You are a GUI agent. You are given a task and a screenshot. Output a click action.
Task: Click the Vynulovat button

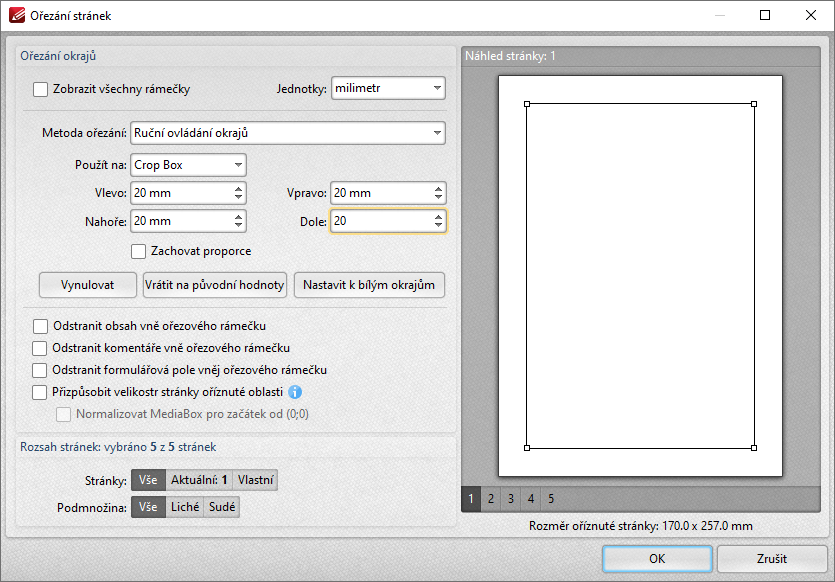pyautogui.click(x=87, y=285)
